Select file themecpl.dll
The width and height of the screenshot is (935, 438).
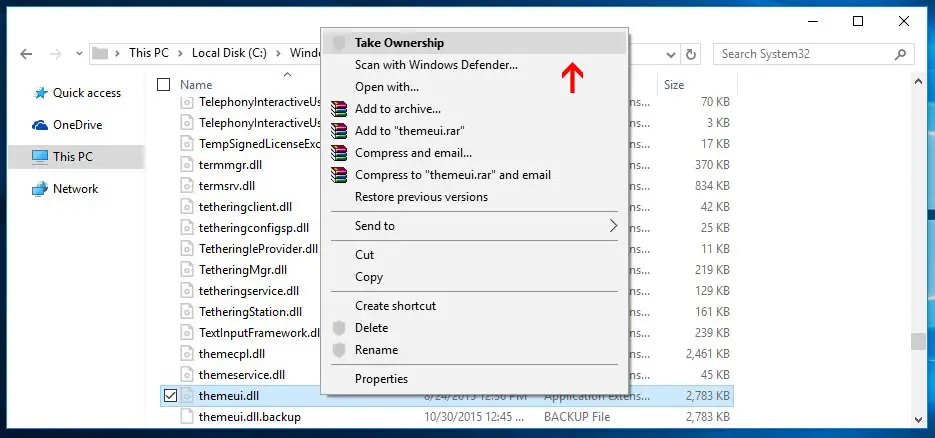231,354
